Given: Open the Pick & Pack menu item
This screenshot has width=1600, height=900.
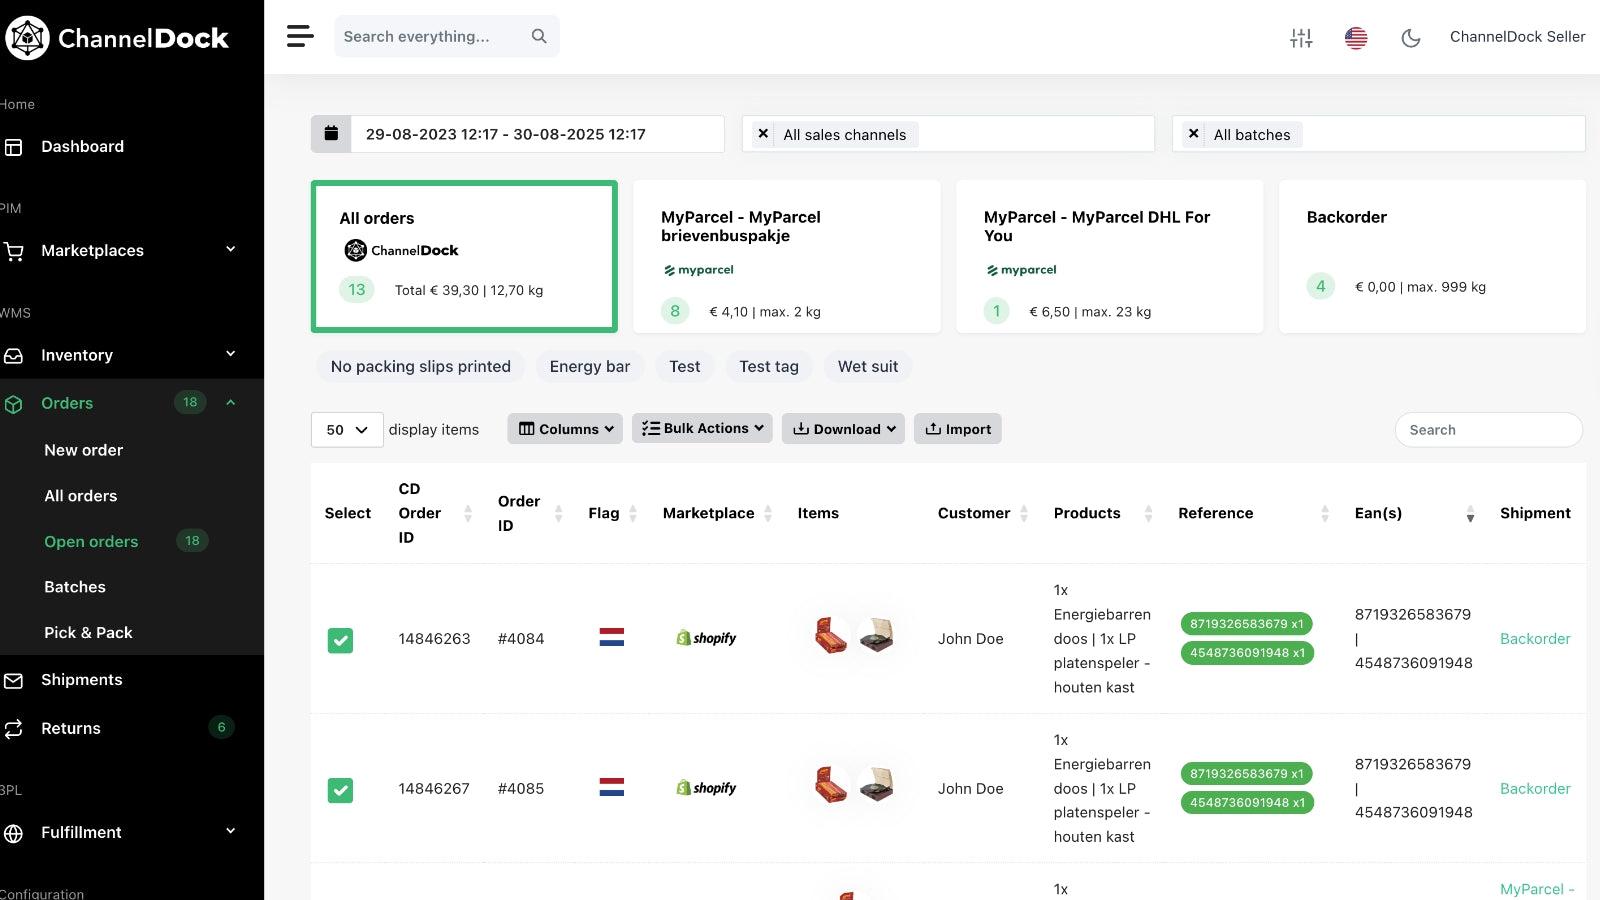Looking at the screenshot, I should 89,632.
